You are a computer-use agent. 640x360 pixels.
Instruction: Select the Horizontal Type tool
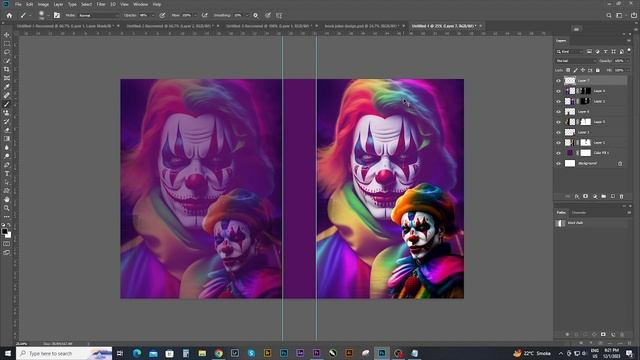(7, 173)
